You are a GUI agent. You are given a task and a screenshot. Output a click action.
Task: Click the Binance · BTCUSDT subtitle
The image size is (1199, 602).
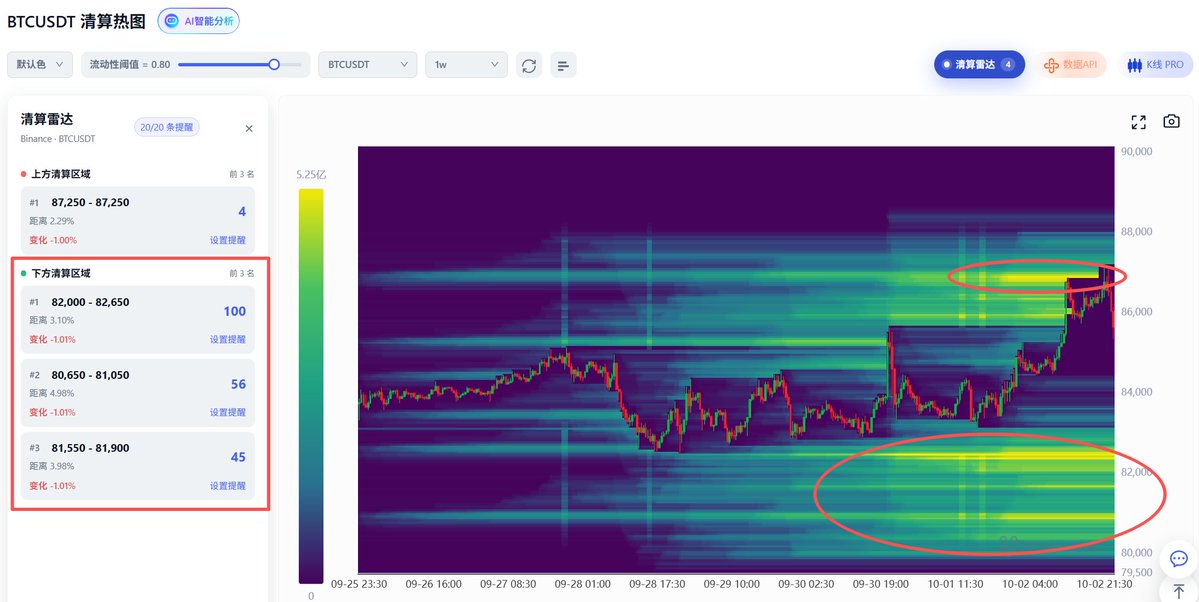tap(58, 139)
